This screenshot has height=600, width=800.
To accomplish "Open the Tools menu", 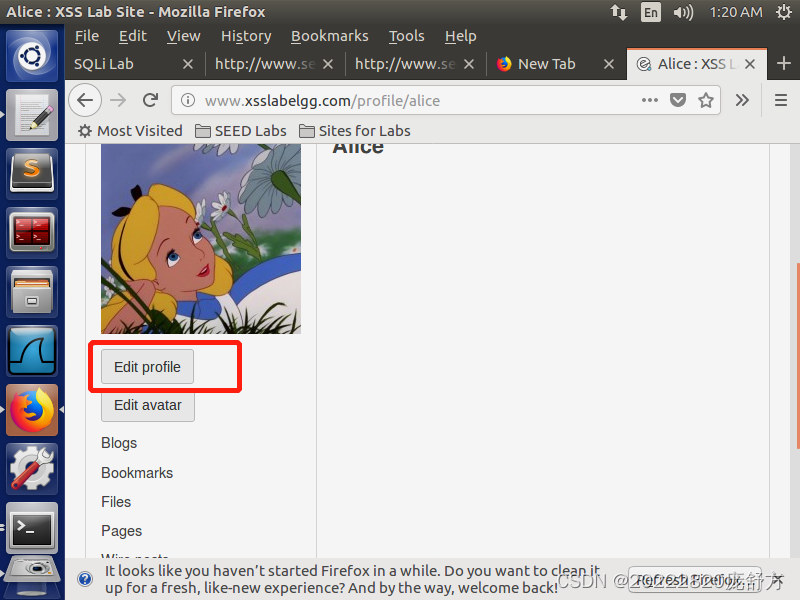I will click(x=406, y=36).
